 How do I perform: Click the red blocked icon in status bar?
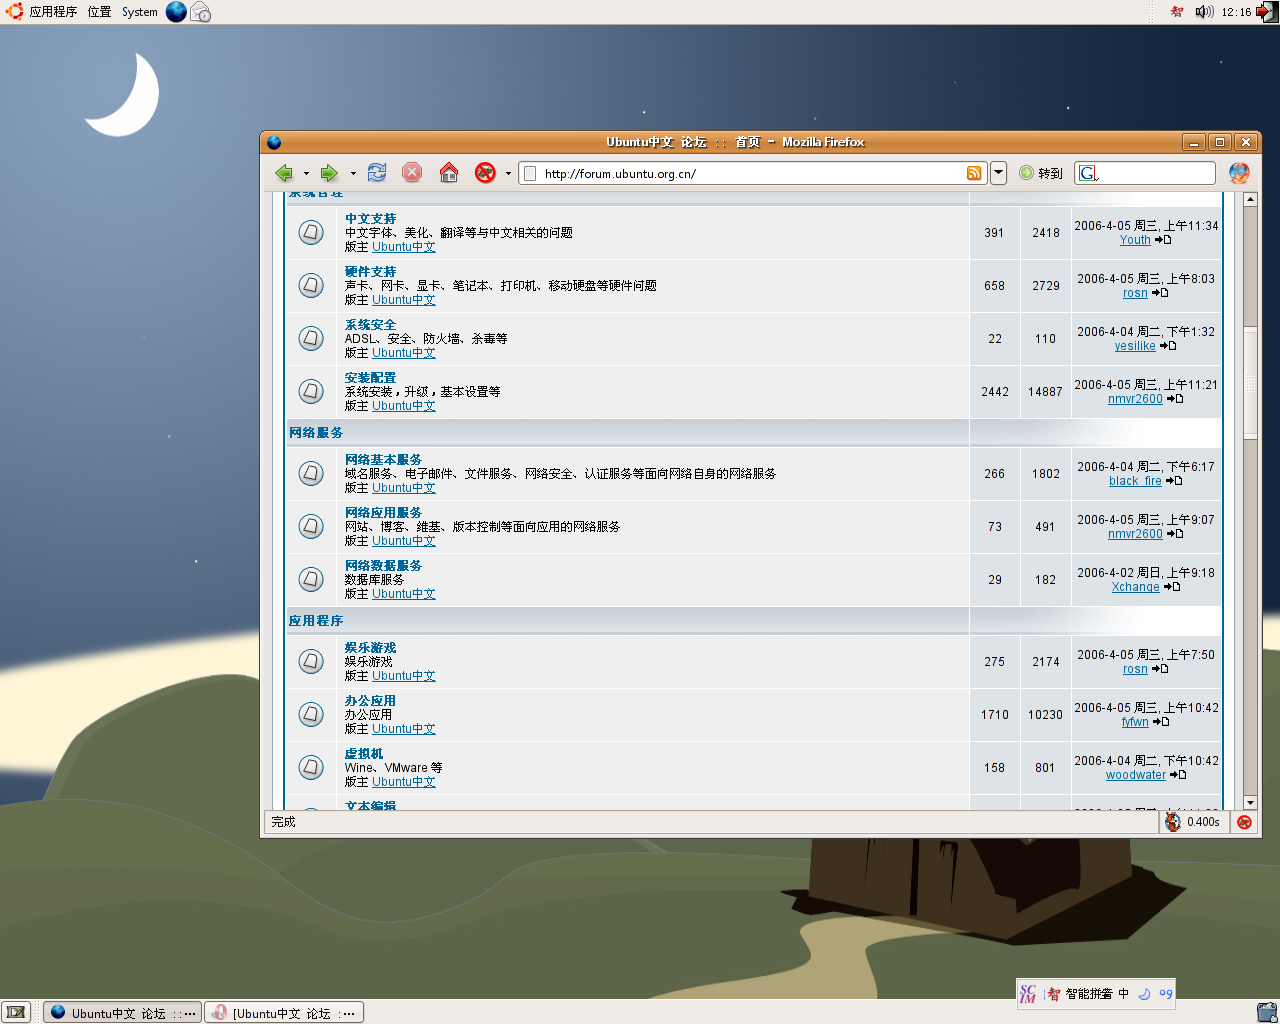coord(1244,822)
